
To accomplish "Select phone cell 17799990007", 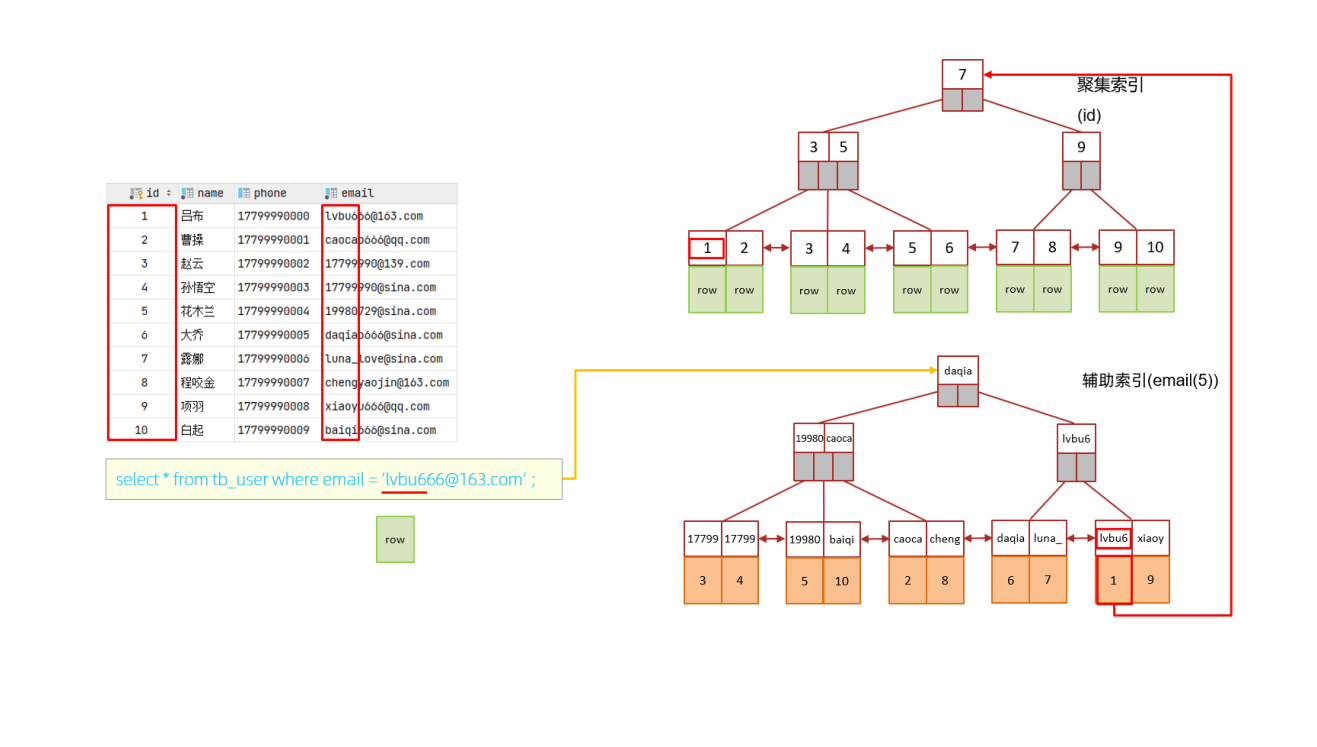I will pos(273,383).
